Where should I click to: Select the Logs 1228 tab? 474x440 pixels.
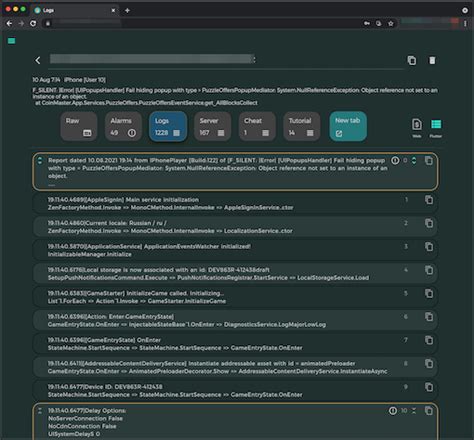pyautogui.click(x=168, y=126)
